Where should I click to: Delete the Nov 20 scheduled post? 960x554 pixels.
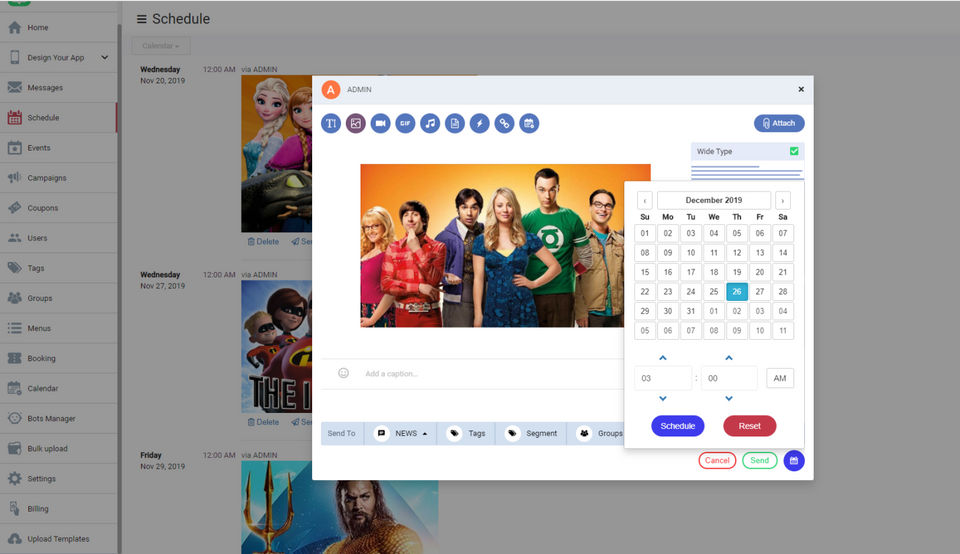pyautogui.click(x=263, y=242)
